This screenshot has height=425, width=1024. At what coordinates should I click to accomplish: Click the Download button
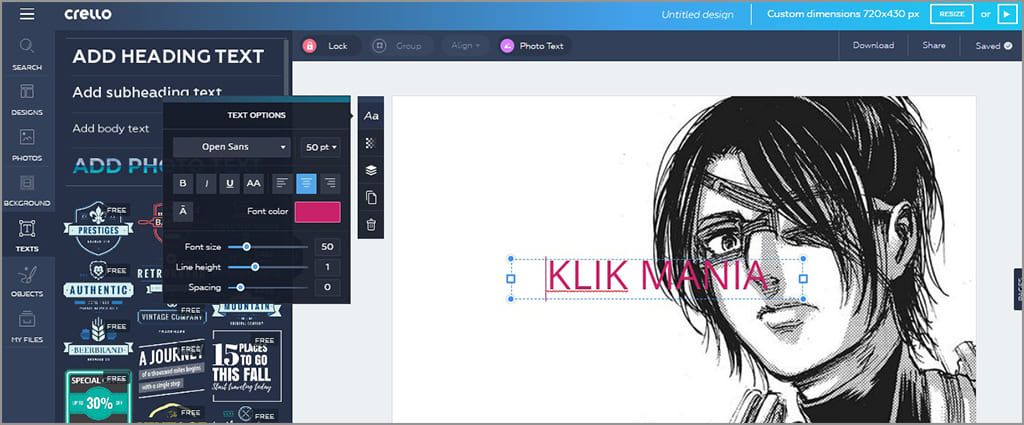(x=873, y=45)
